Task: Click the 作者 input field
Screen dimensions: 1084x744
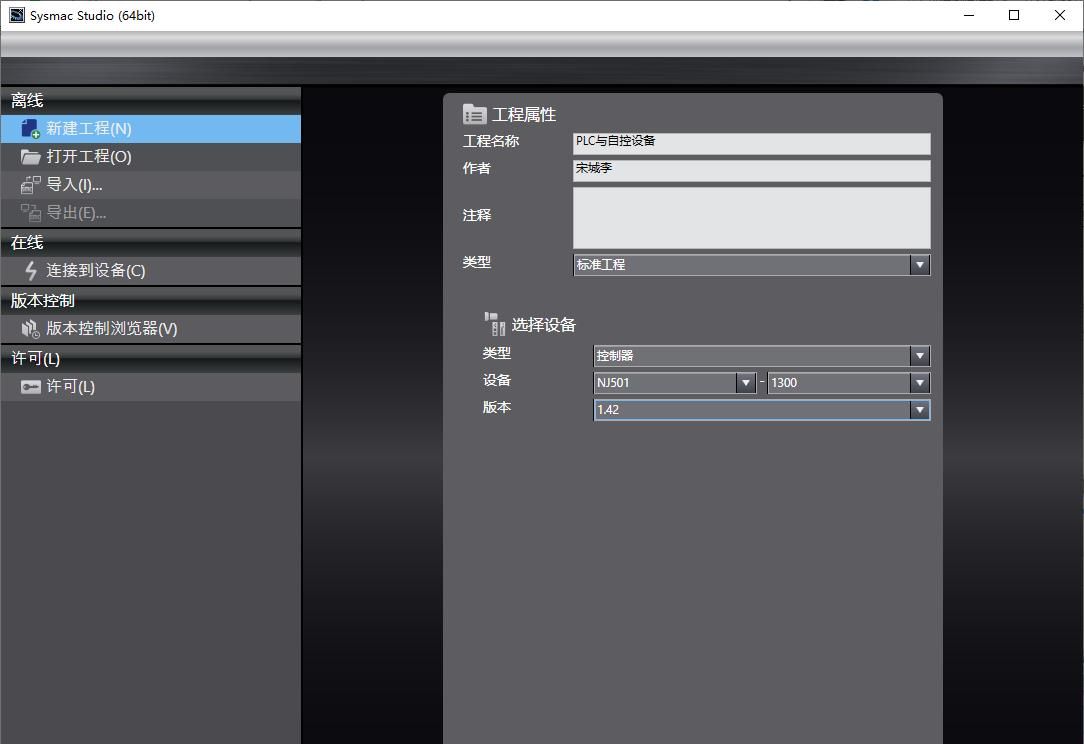Action: (x=751, y=171)
